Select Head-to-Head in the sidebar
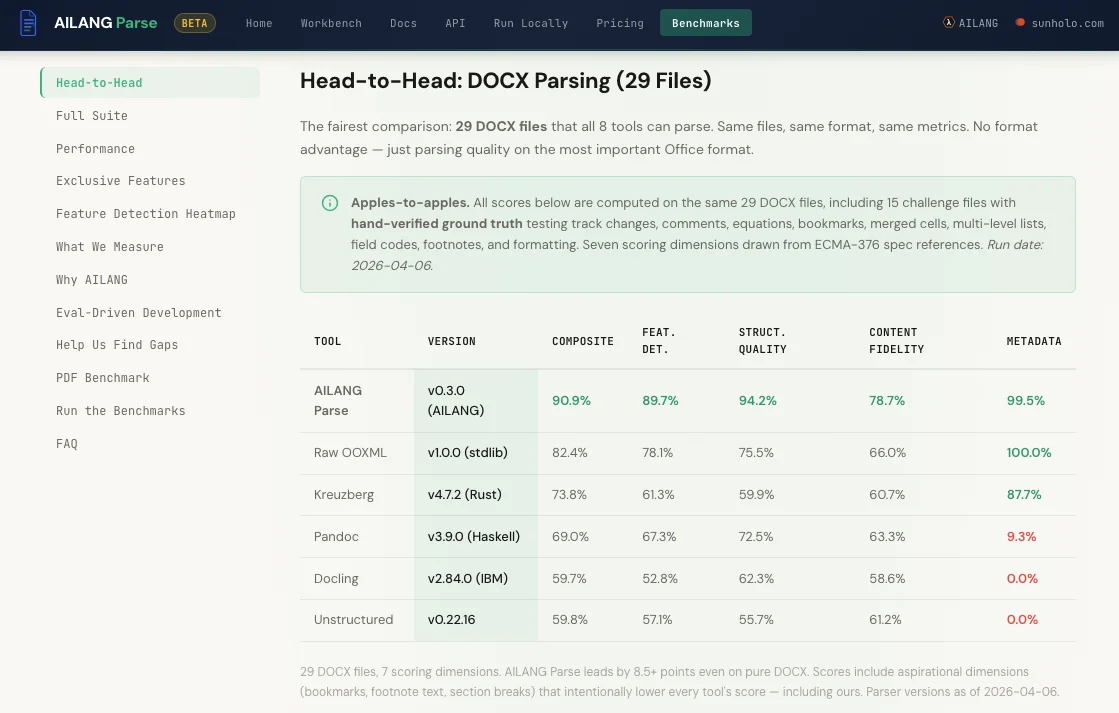This screenshot has width=1119, height=713. tap(98, 83)
